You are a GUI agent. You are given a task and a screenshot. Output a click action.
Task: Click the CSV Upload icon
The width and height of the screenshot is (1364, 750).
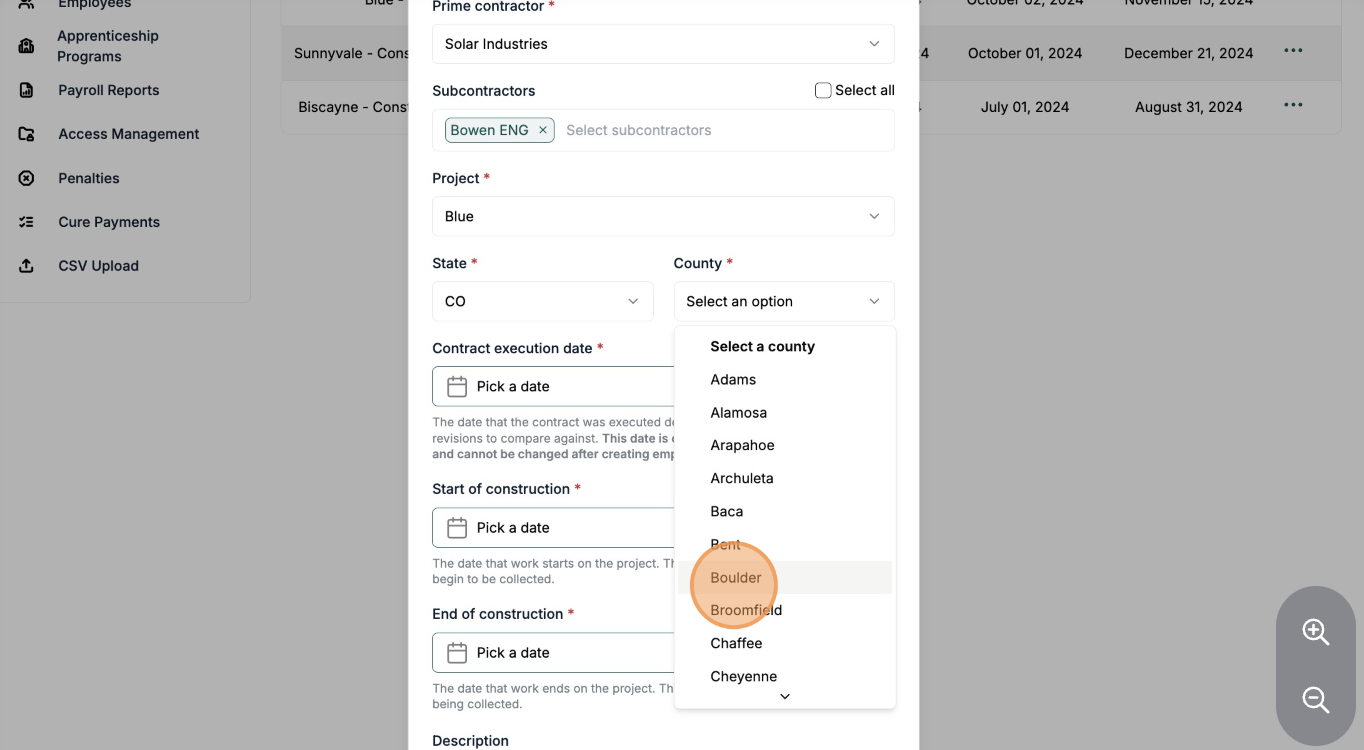tap(27, 266)
